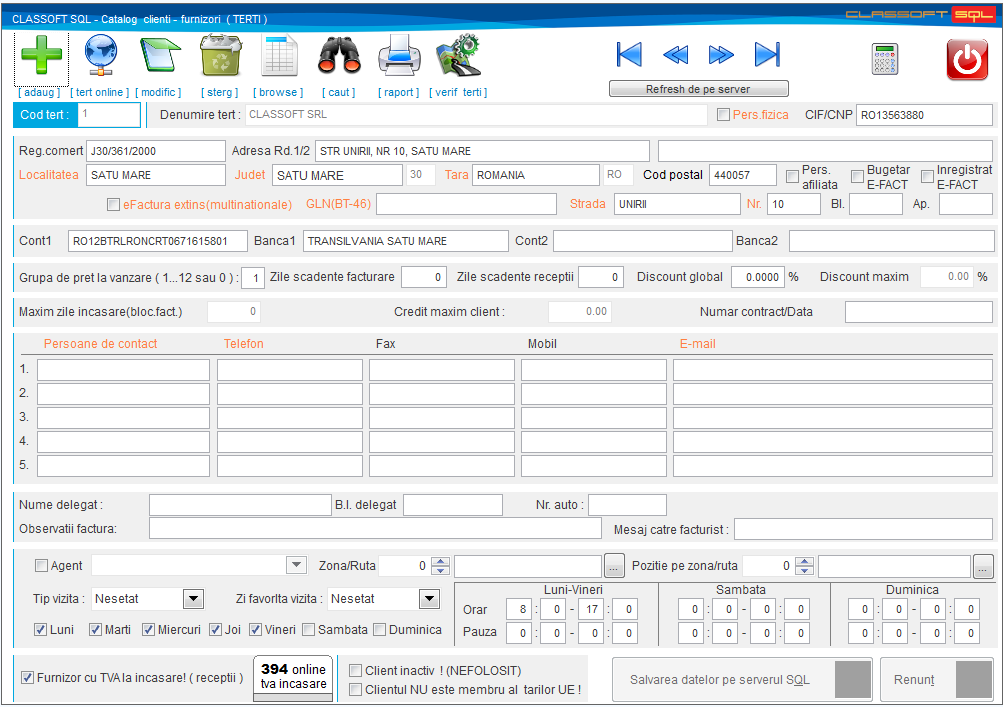Image resolution: width=1003 pixels, height=707 pixels.
Task: Click the Renunt button
Action: coord(937,679)
